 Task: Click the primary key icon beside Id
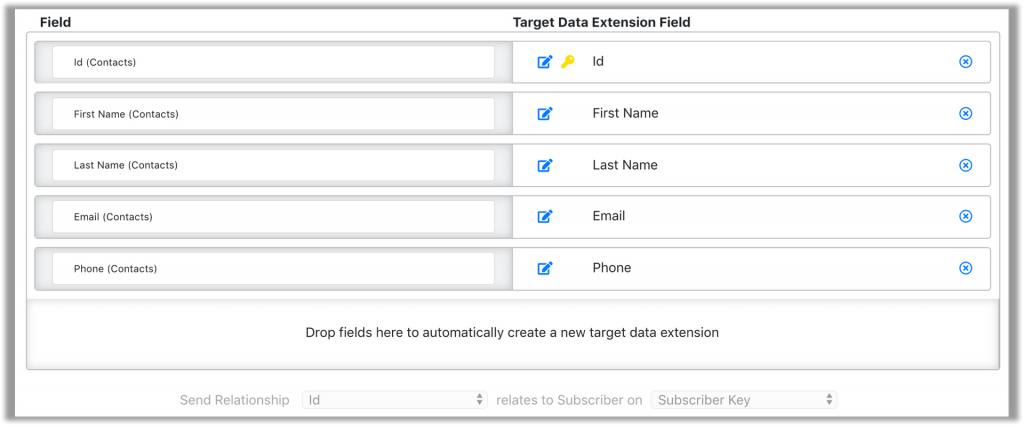[568, 62]
